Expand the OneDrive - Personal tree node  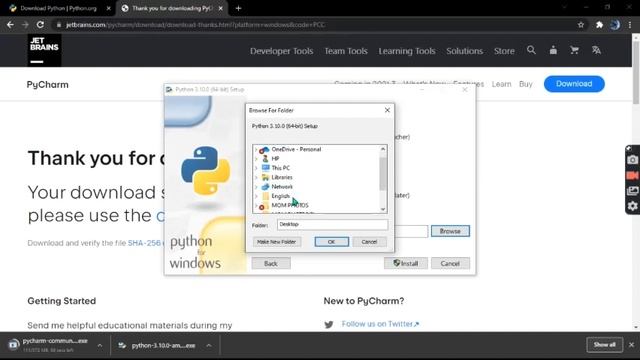click(x=256, y=150)
